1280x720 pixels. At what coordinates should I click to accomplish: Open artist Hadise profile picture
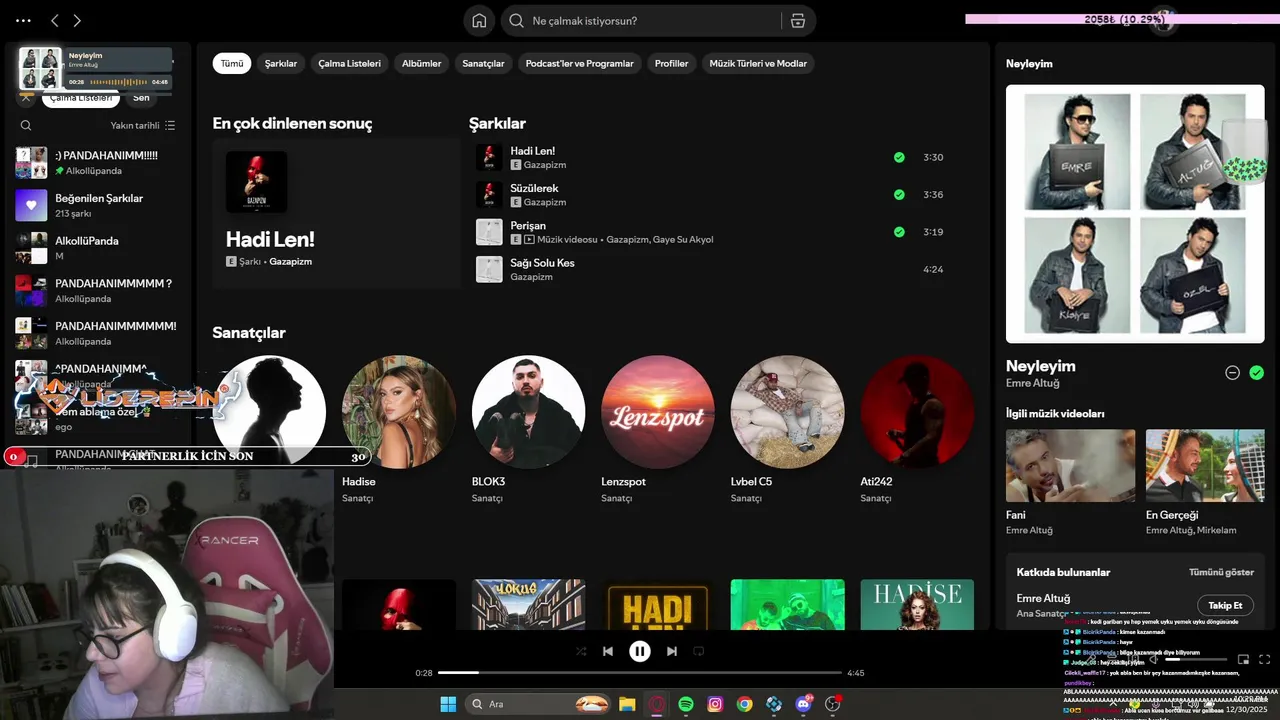click(399, 412)
